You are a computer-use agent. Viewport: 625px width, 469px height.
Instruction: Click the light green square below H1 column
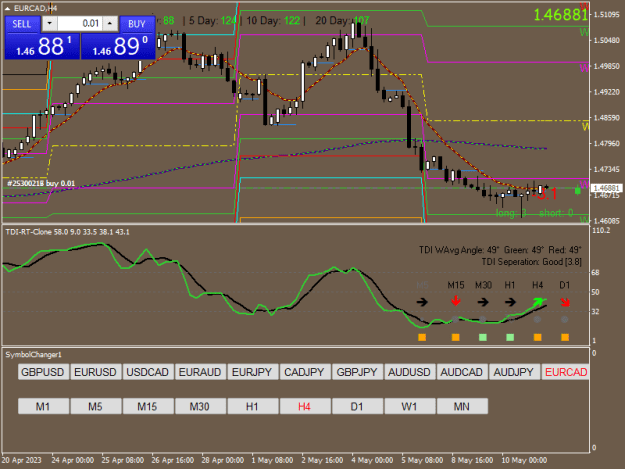510,338
